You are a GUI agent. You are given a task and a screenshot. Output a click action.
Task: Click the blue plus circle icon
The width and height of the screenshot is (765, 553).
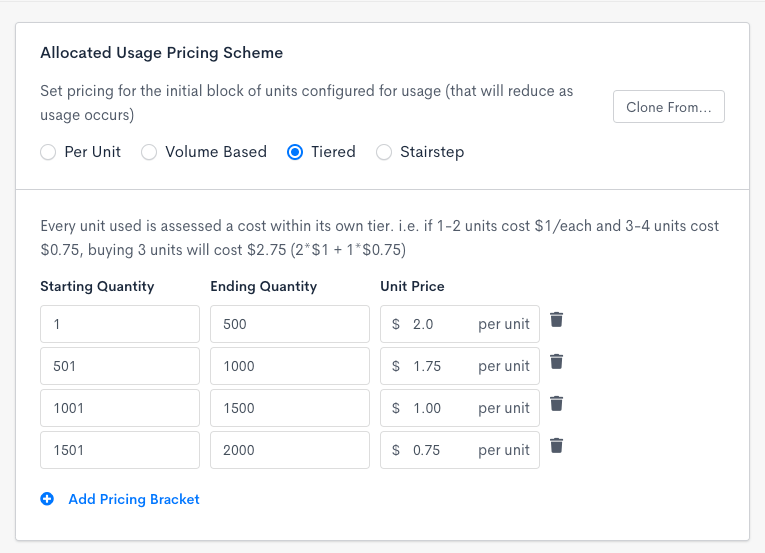pos(47,499)
